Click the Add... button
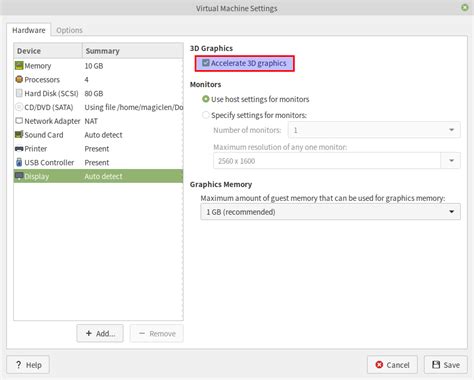The height and width of the screenshot is (380, 474). 100,333
